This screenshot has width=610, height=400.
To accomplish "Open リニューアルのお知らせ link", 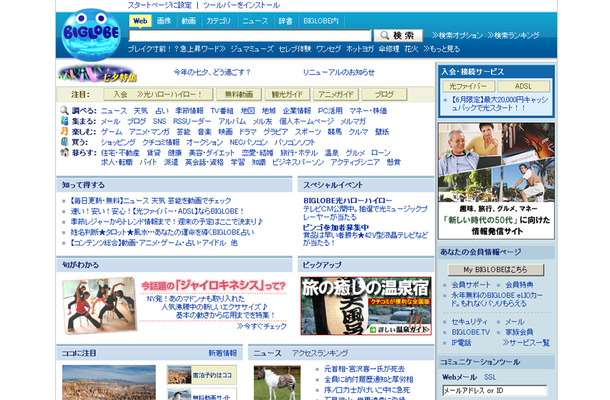I will pos(339,72).
